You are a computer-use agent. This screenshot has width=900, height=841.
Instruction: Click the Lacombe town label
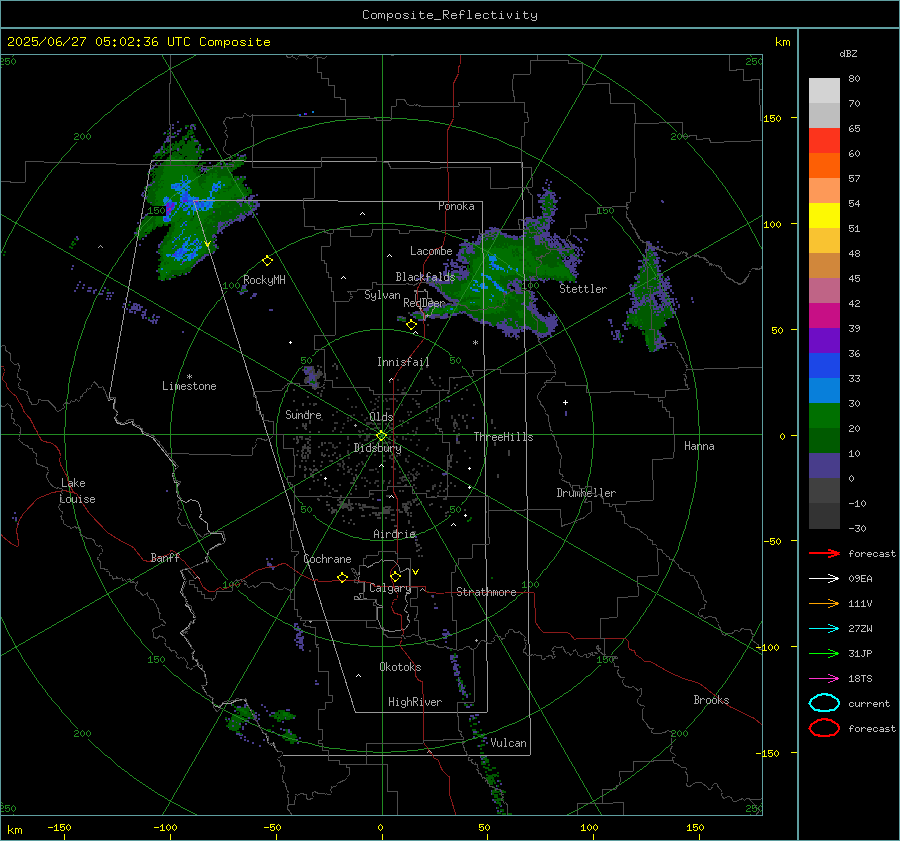tap(431, 251)
